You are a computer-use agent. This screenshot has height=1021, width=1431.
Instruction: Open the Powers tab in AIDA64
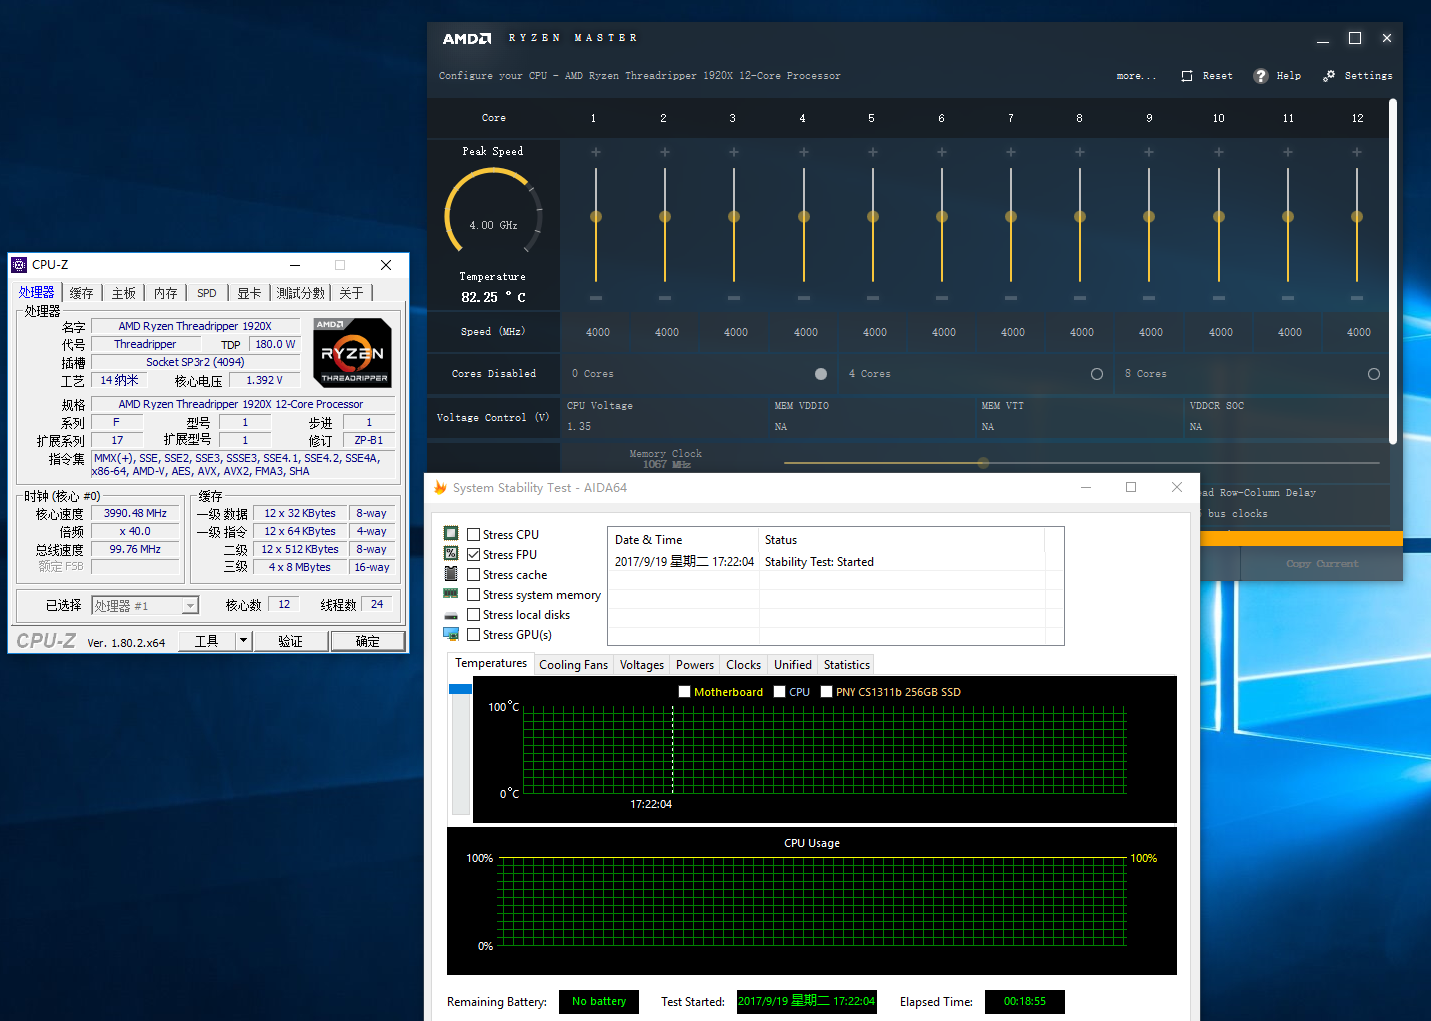coord(695,665)
